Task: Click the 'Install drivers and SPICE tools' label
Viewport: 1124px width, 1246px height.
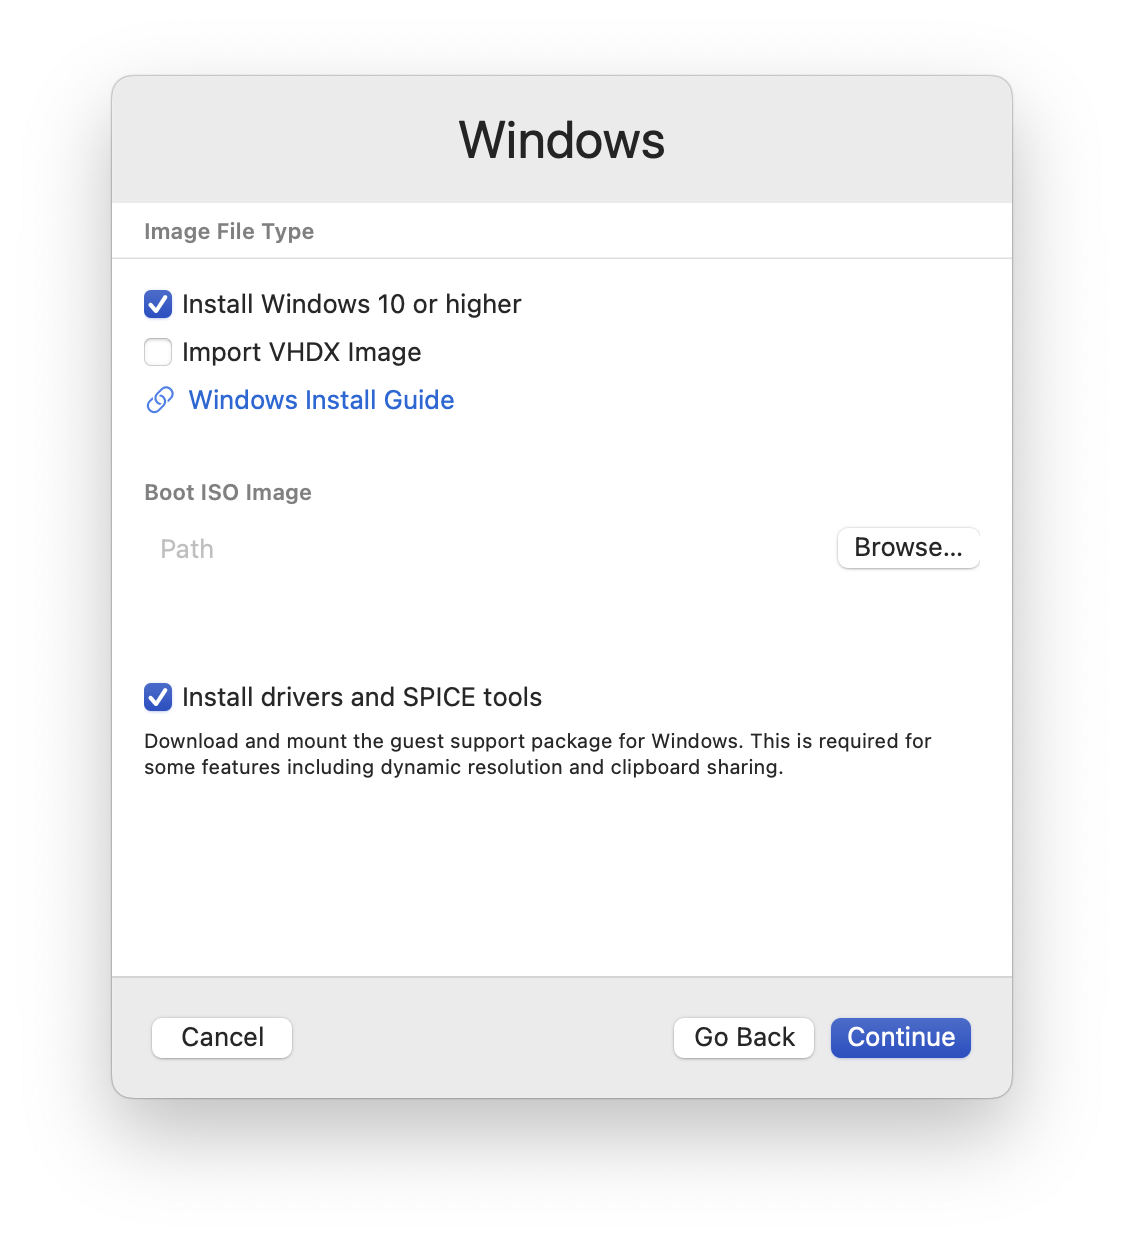Action: point(362,697)
